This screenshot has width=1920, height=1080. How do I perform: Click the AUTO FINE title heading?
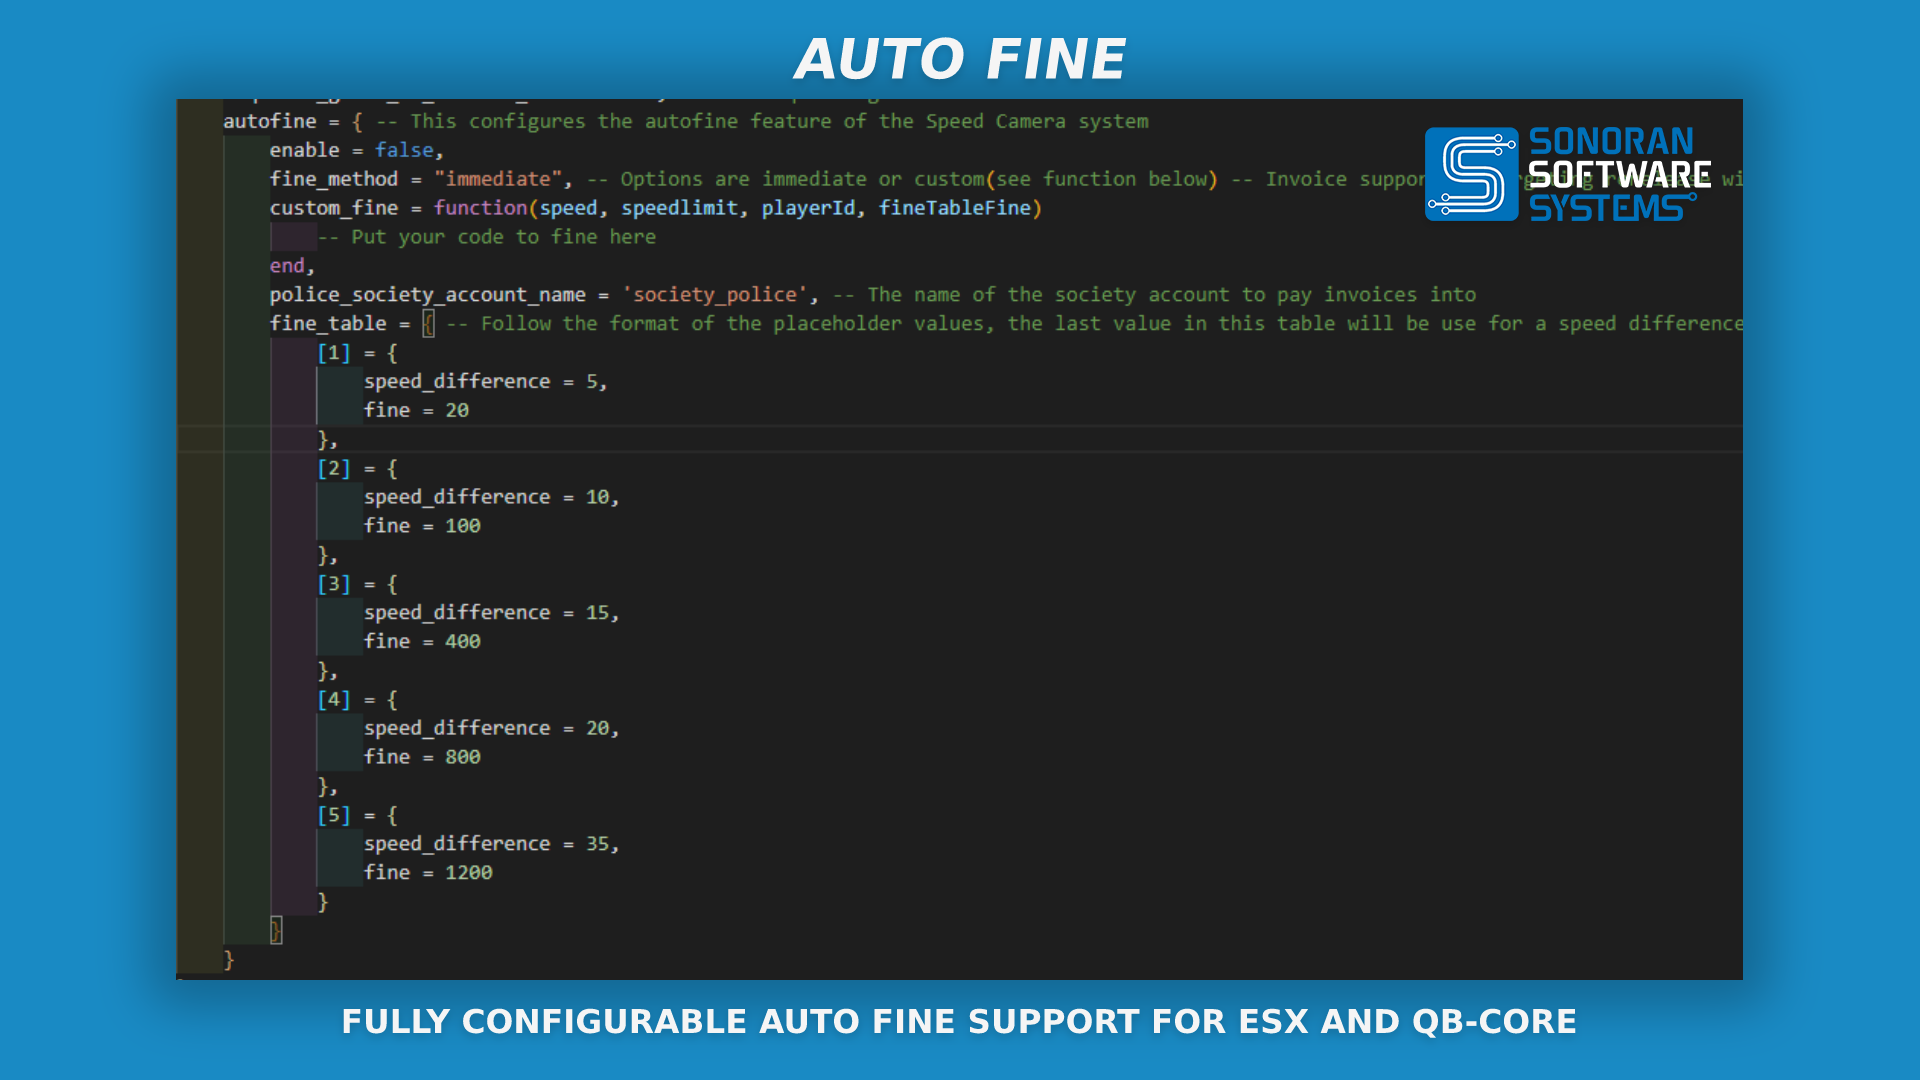pos(960,59)
